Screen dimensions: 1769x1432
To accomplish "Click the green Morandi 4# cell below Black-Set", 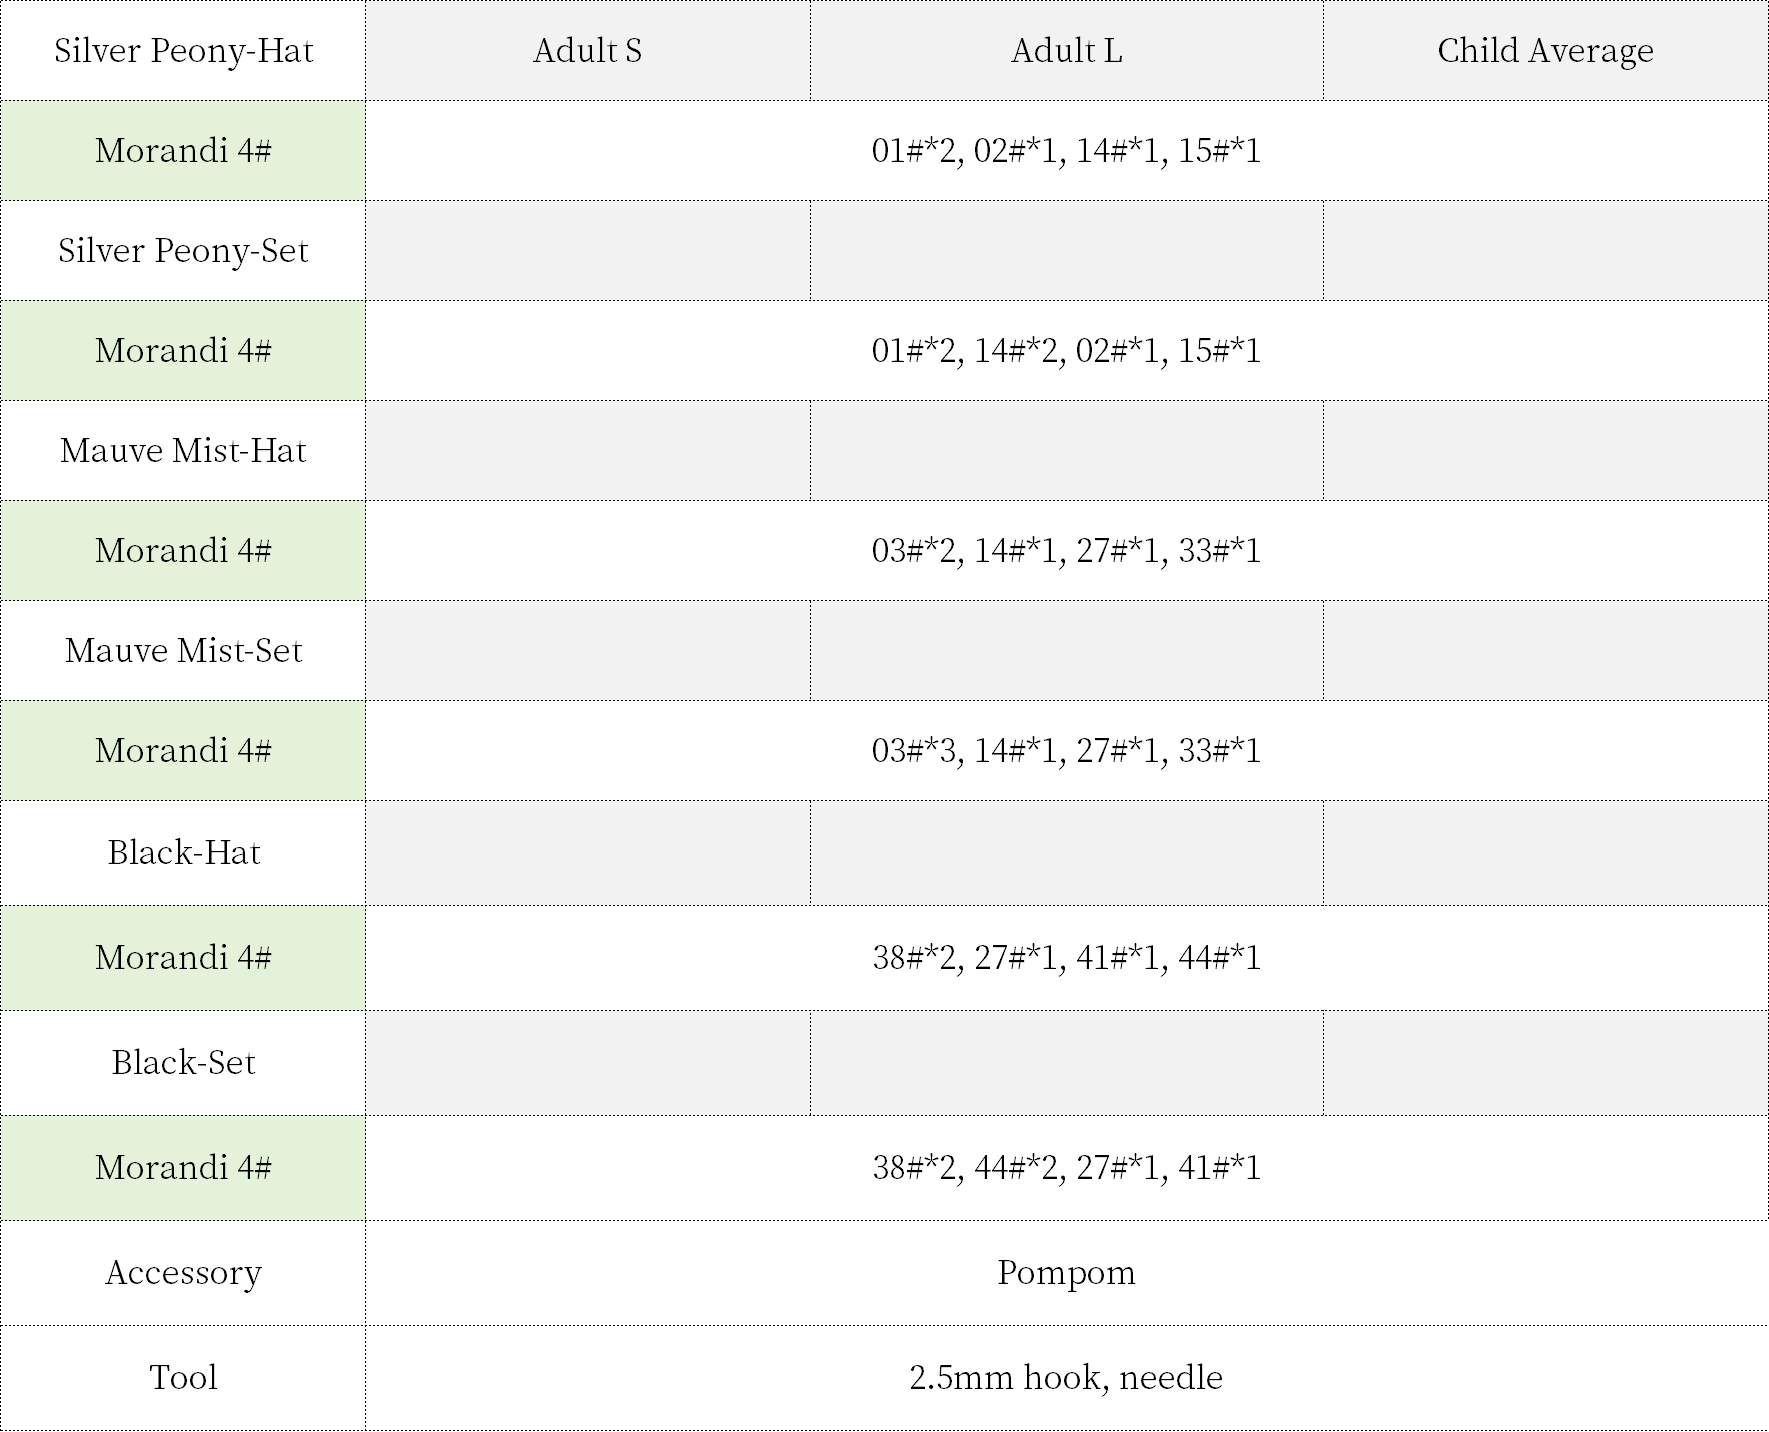I will coord(183,1168).
